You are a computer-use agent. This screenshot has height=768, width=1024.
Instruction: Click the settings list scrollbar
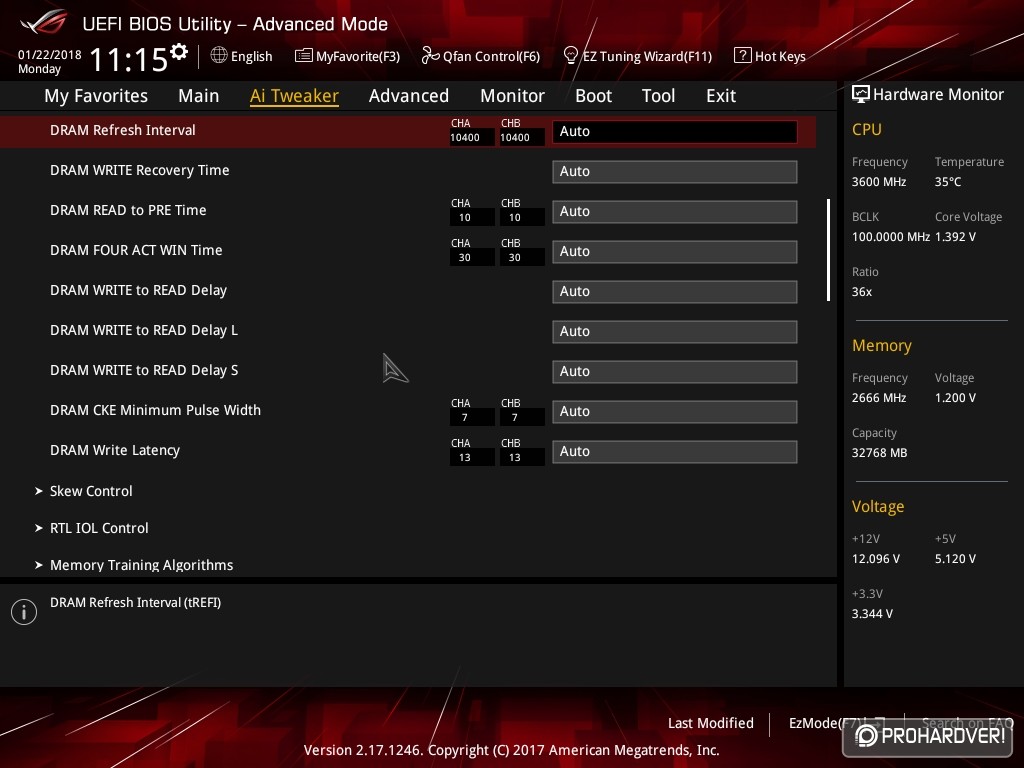point(828,250)
